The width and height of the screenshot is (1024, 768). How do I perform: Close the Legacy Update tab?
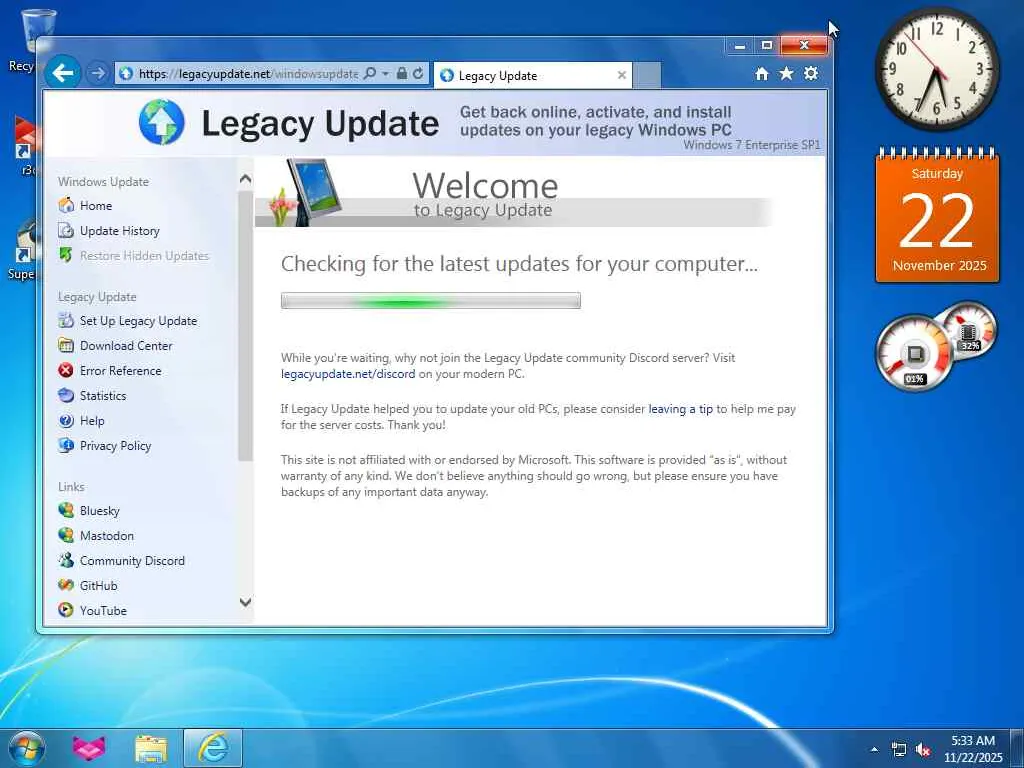622,75
